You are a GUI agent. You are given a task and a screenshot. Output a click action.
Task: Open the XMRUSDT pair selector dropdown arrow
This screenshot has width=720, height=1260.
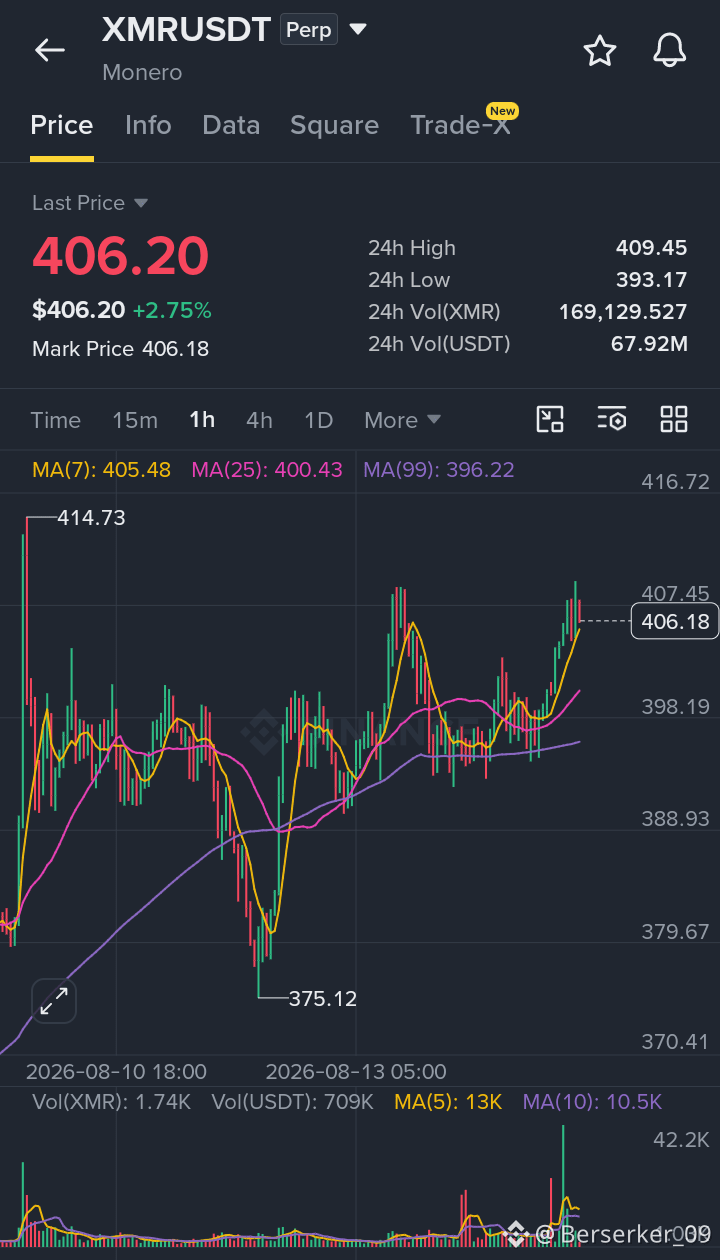[358, 30]
